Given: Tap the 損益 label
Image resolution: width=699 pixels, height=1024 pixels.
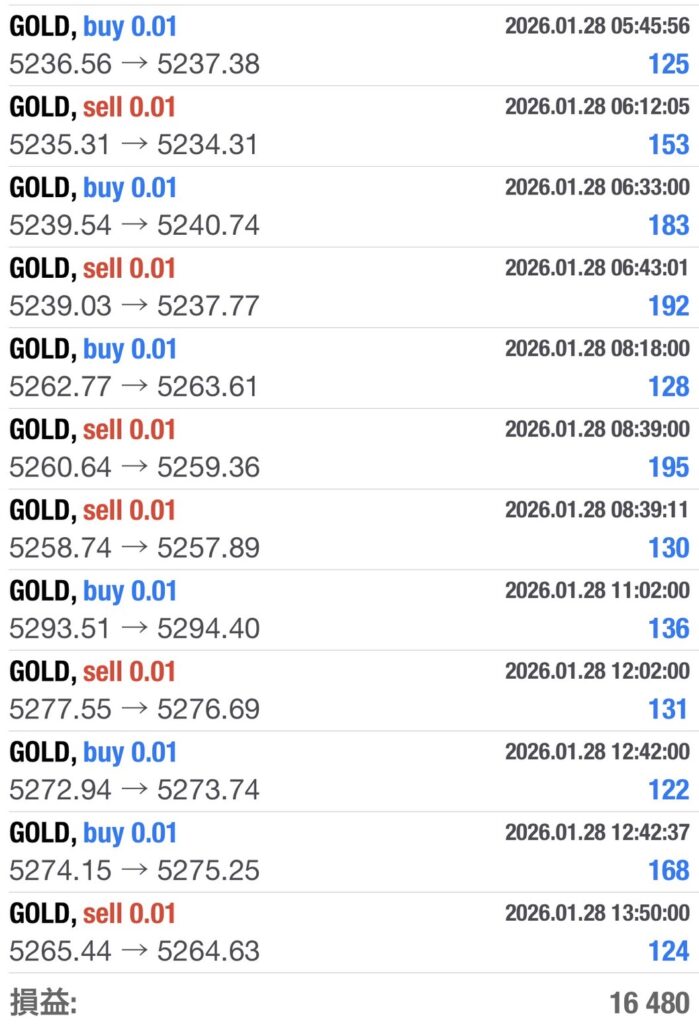Looking at the screenshot, I should 42,1002.
